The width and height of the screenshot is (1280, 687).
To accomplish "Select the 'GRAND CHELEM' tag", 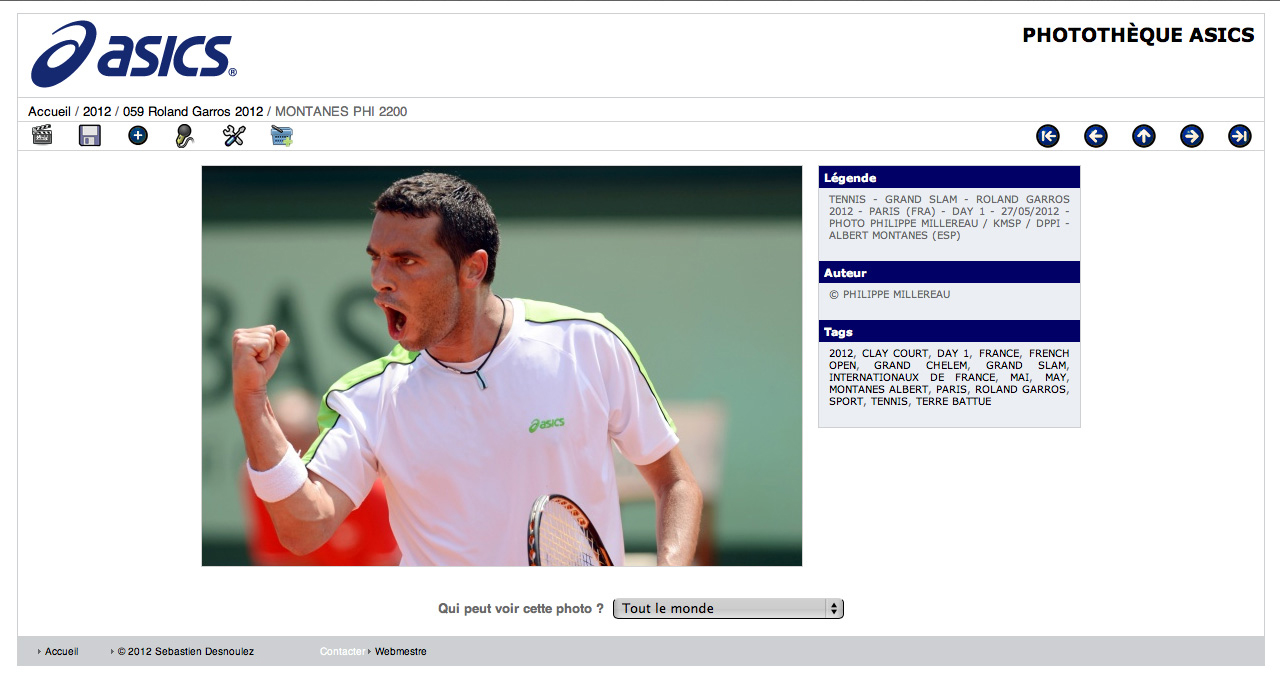I will pyautogui.click(x=920, y=365).
